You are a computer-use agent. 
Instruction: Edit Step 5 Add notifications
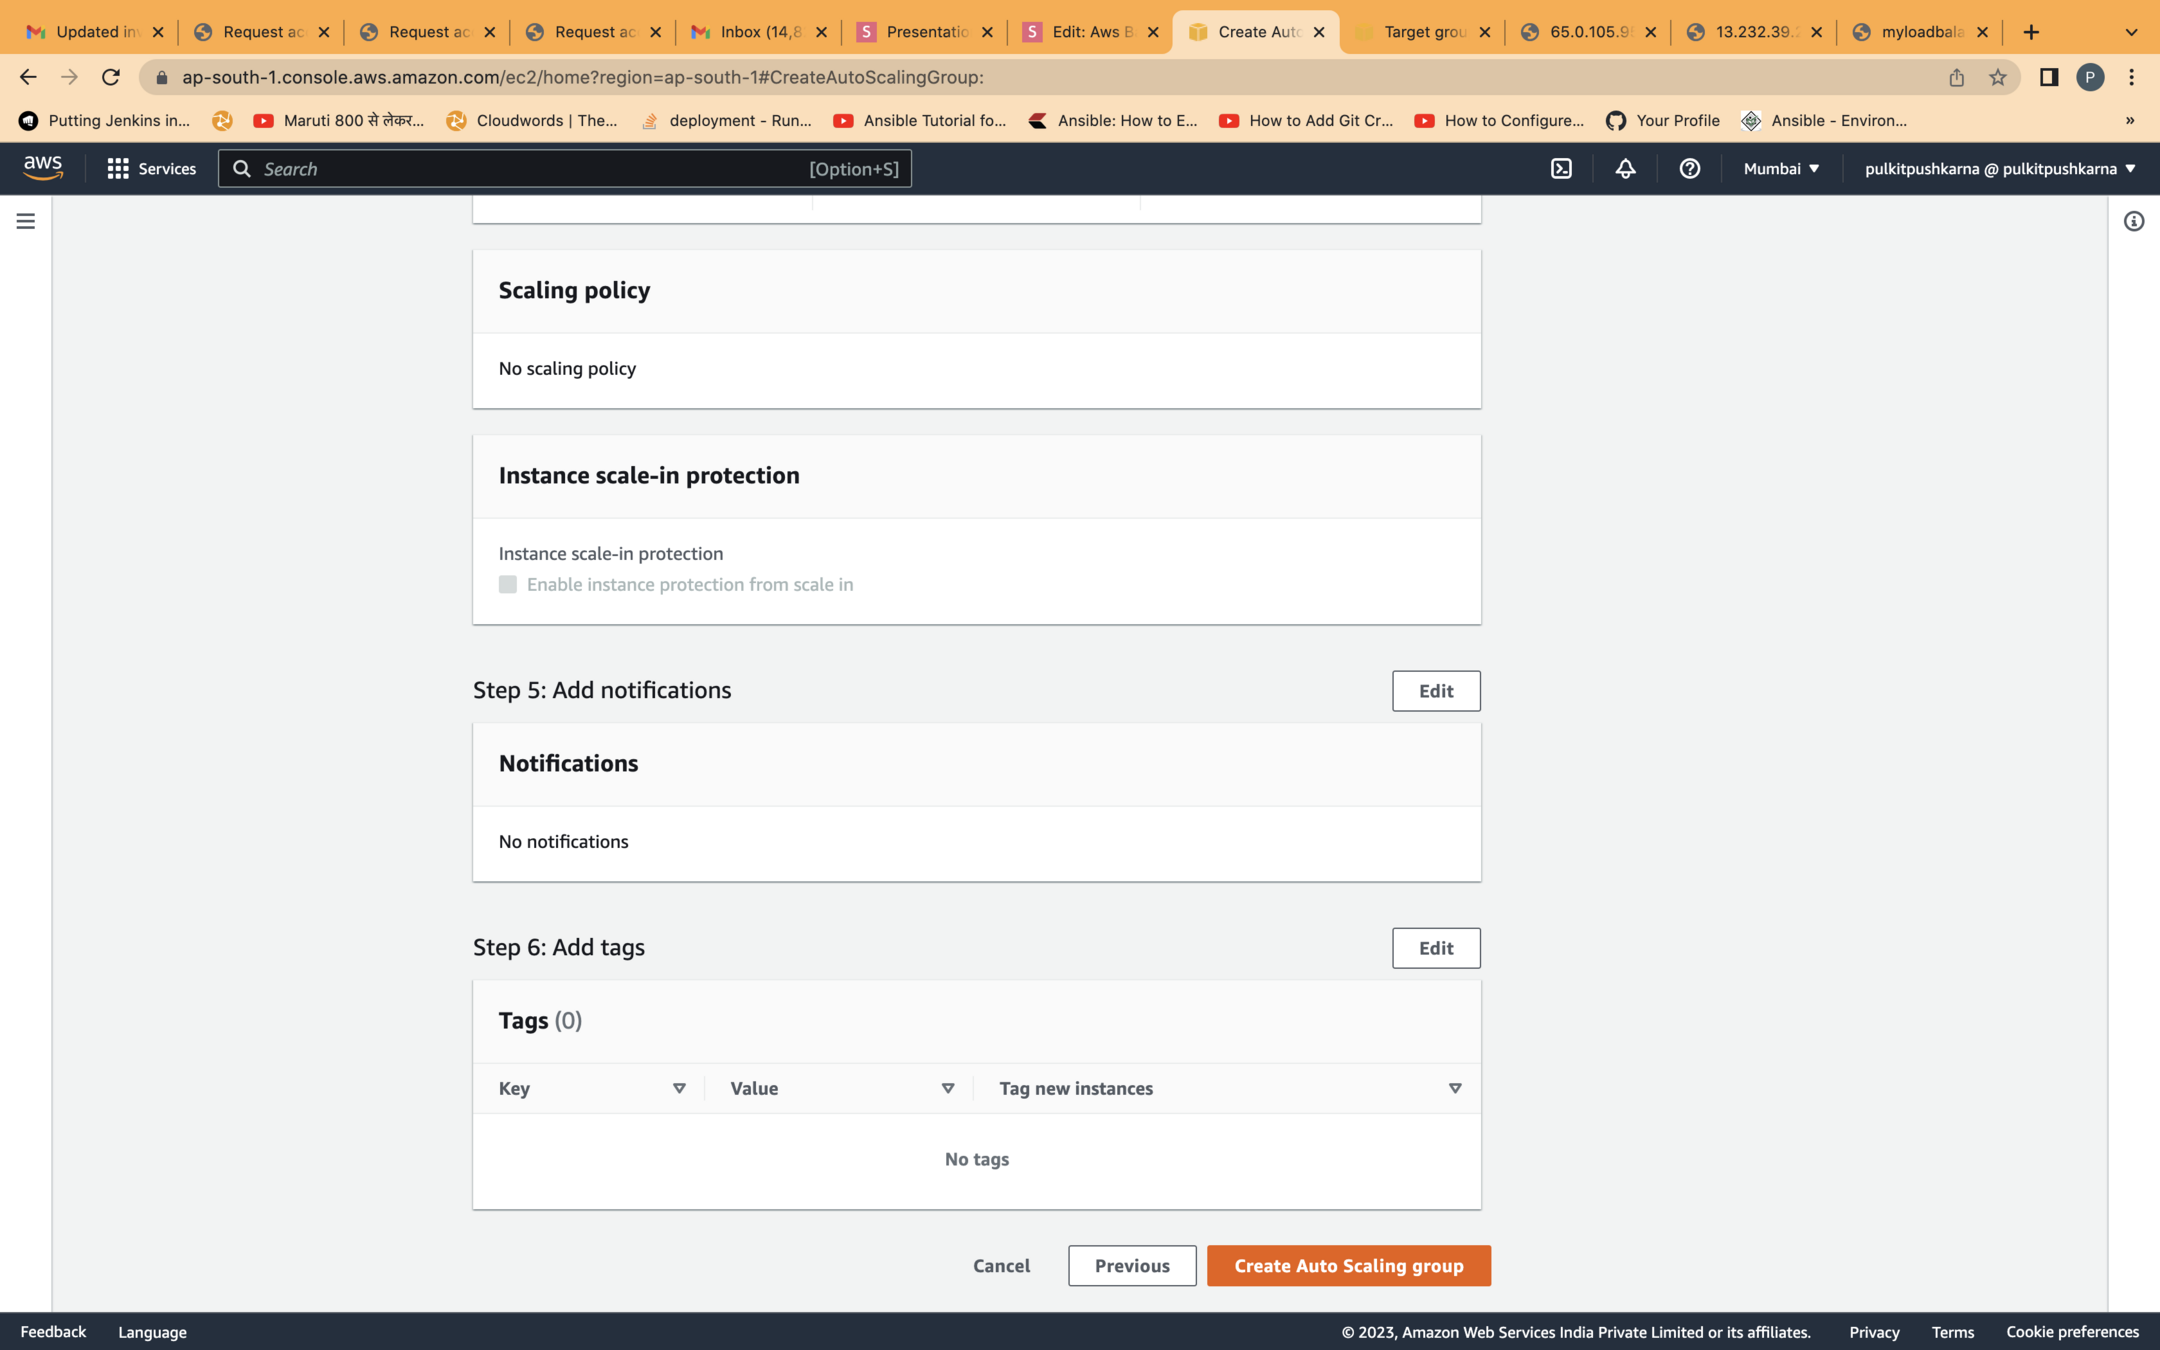click(x=1435, y=691)
